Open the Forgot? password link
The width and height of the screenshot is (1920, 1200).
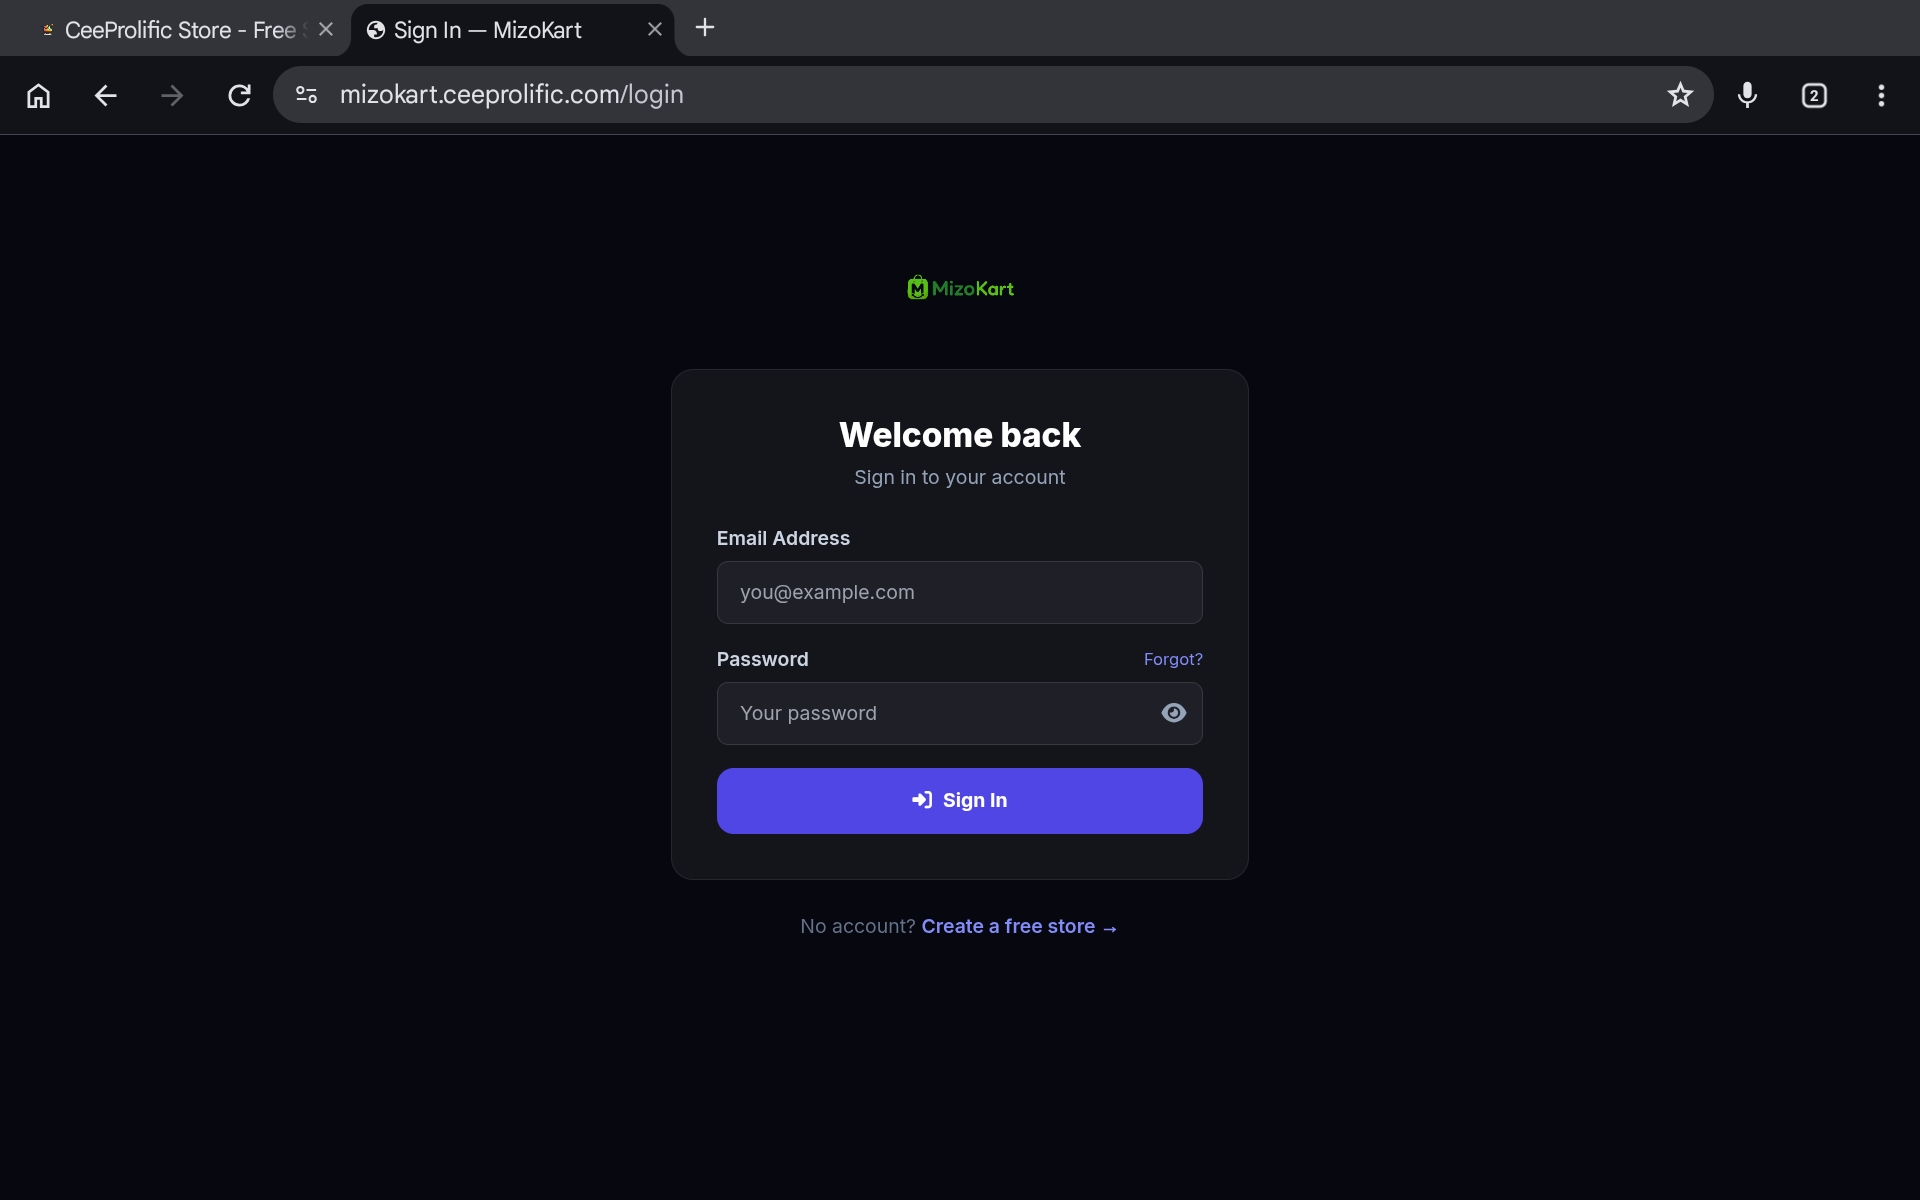[1173, 659]
